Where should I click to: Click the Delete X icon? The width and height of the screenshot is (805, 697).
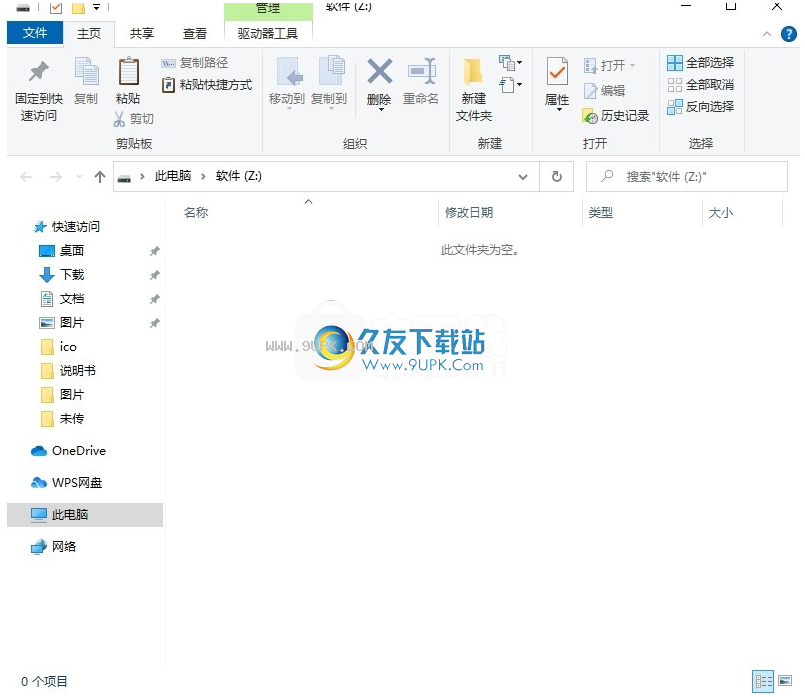pos(379,71)
